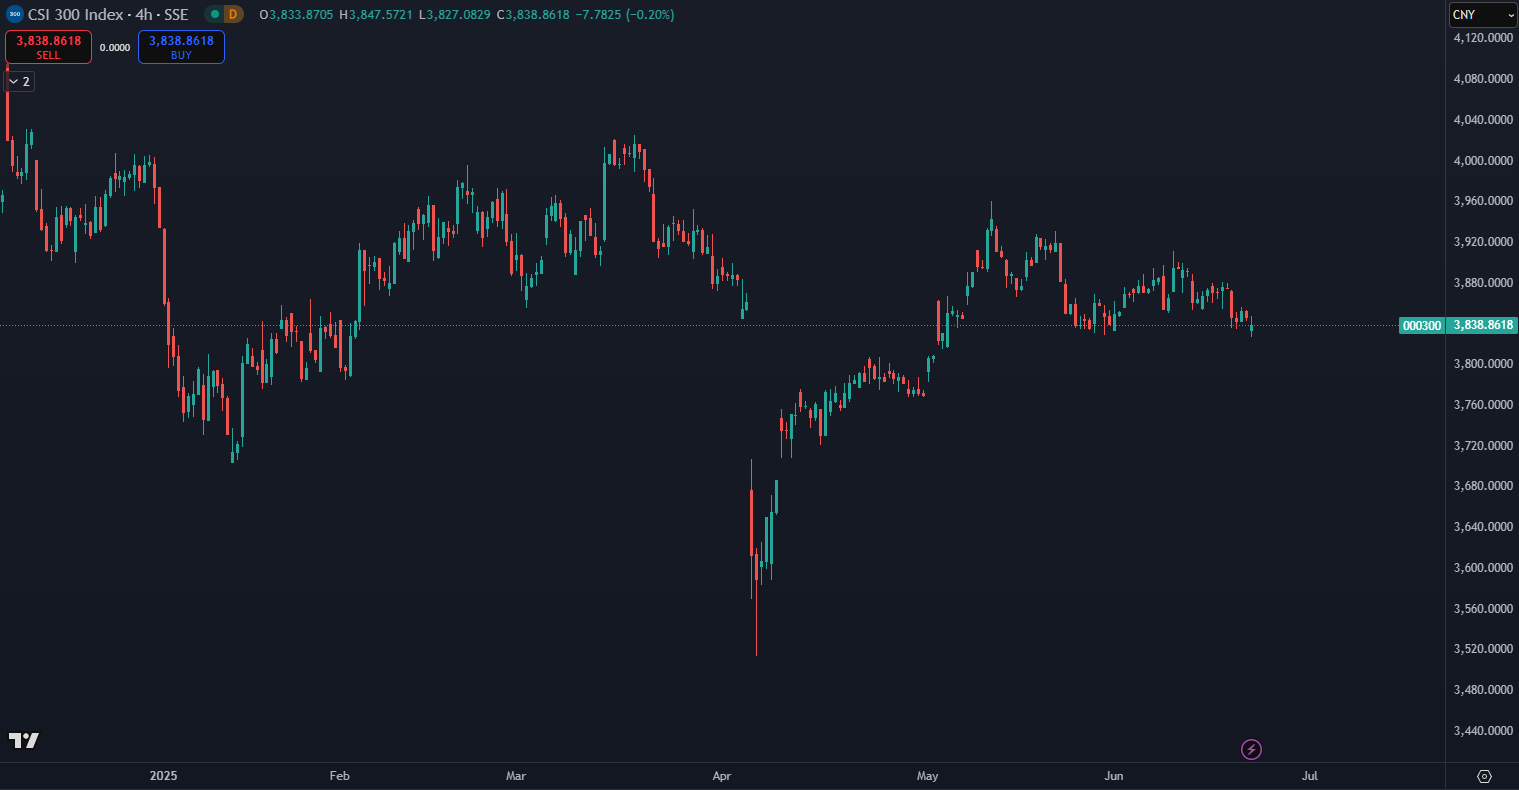Click the low value L3,827.0829
Image resolution: width=1519 pixels, height=790 pixels.
click(455, 15)
